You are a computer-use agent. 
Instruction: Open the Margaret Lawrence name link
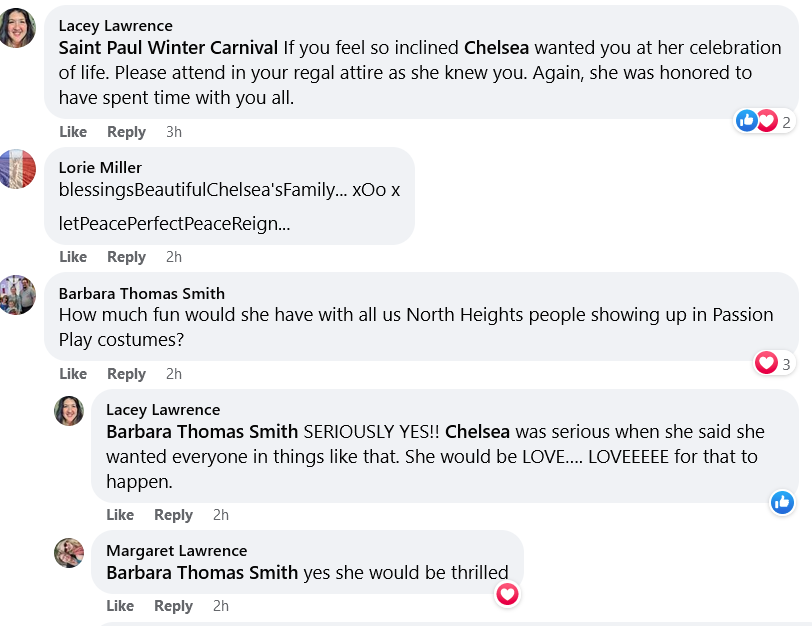177,550
